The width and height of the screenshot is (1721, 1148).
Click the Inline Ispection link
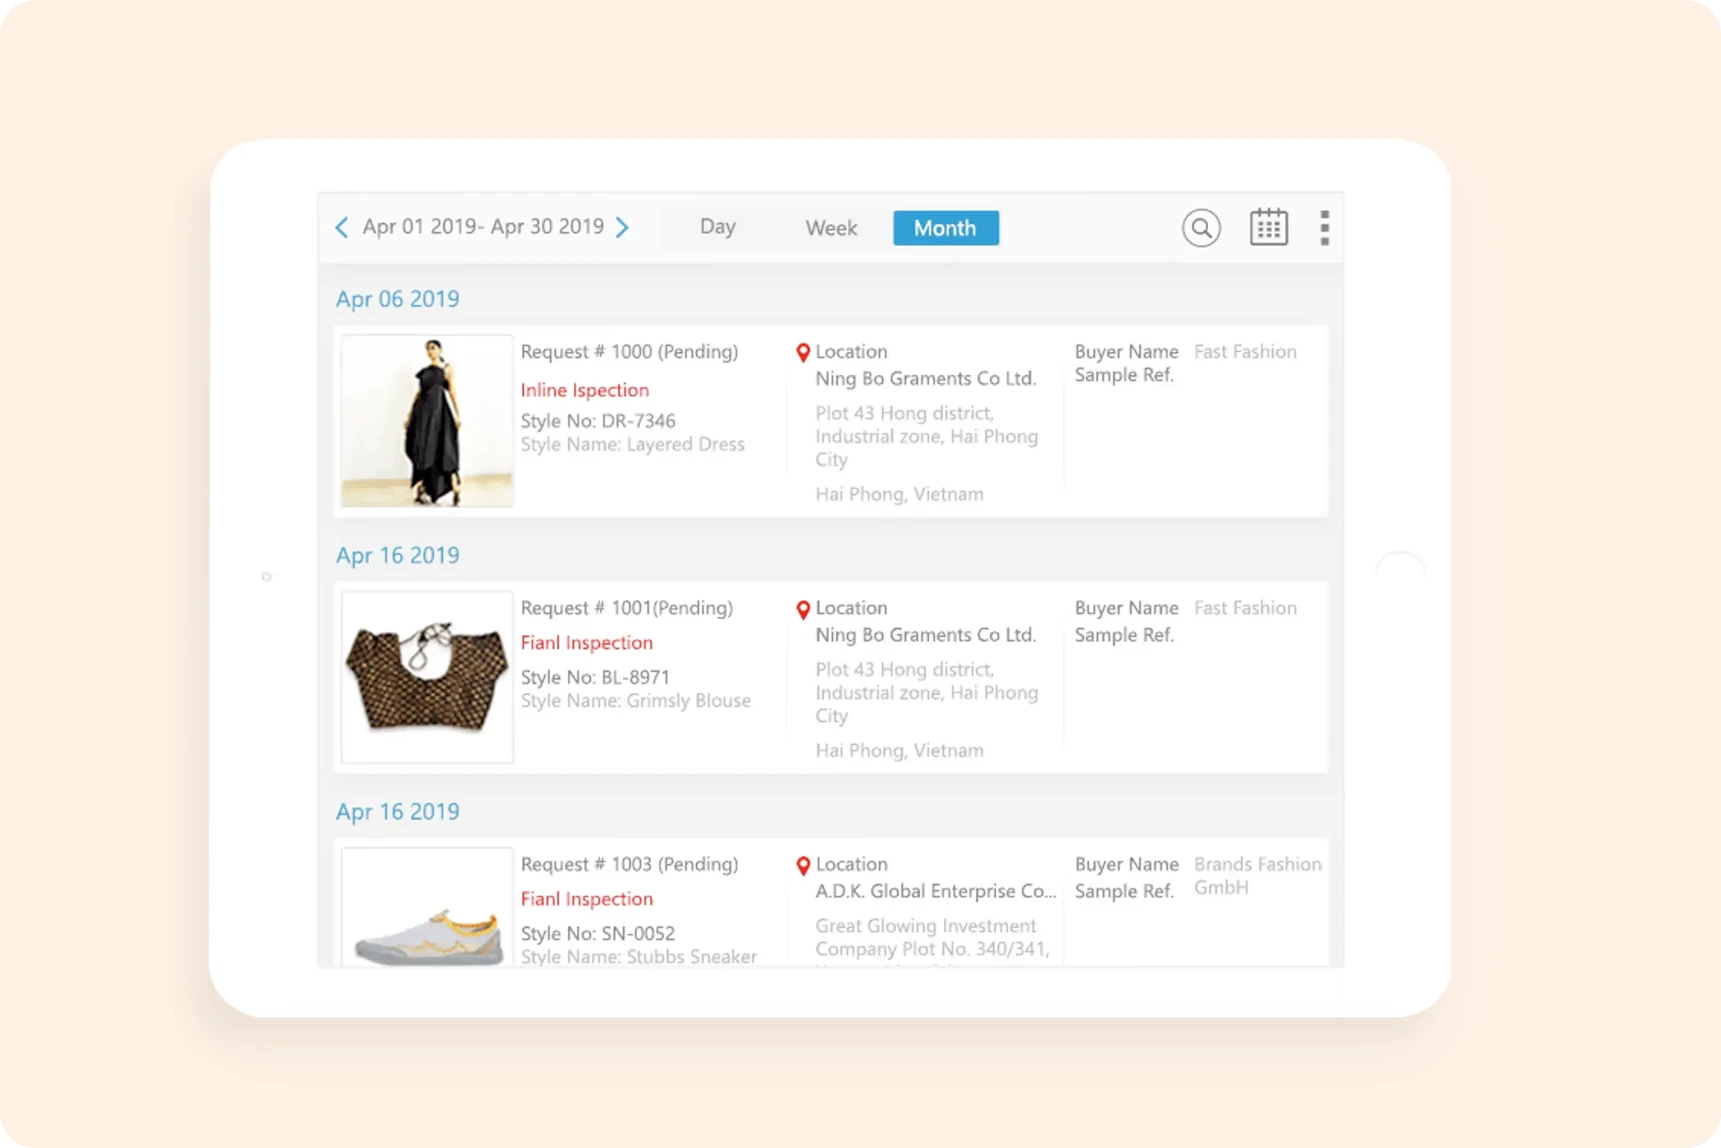point(584,390)
